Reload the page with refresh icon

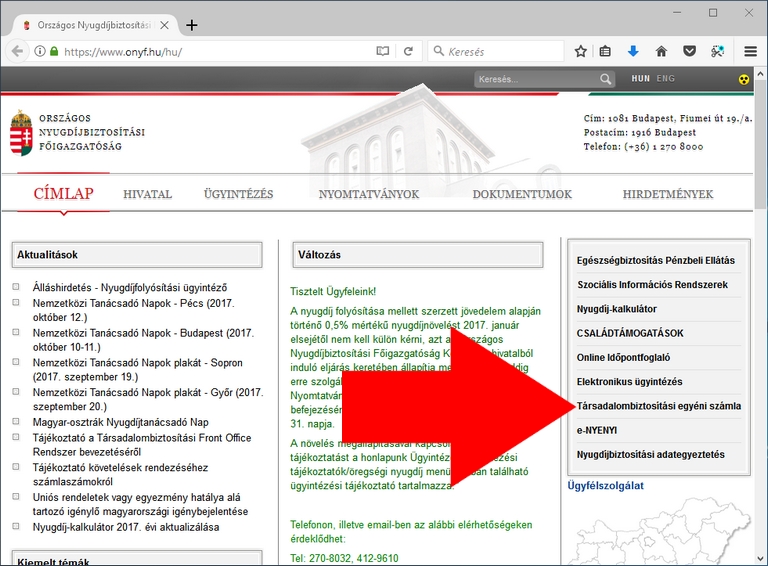pos(408,51)
